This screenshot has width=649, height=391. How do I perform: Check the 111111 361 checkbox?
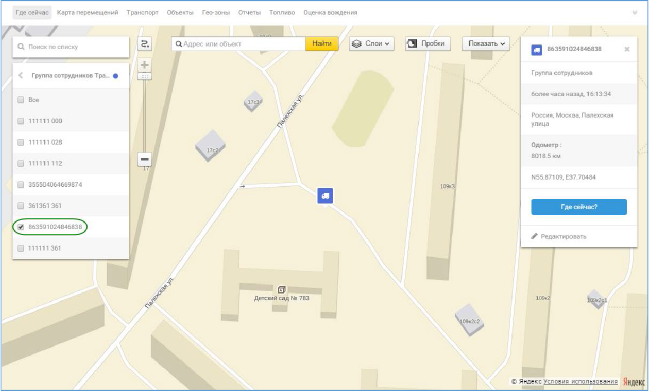point(20,248)
